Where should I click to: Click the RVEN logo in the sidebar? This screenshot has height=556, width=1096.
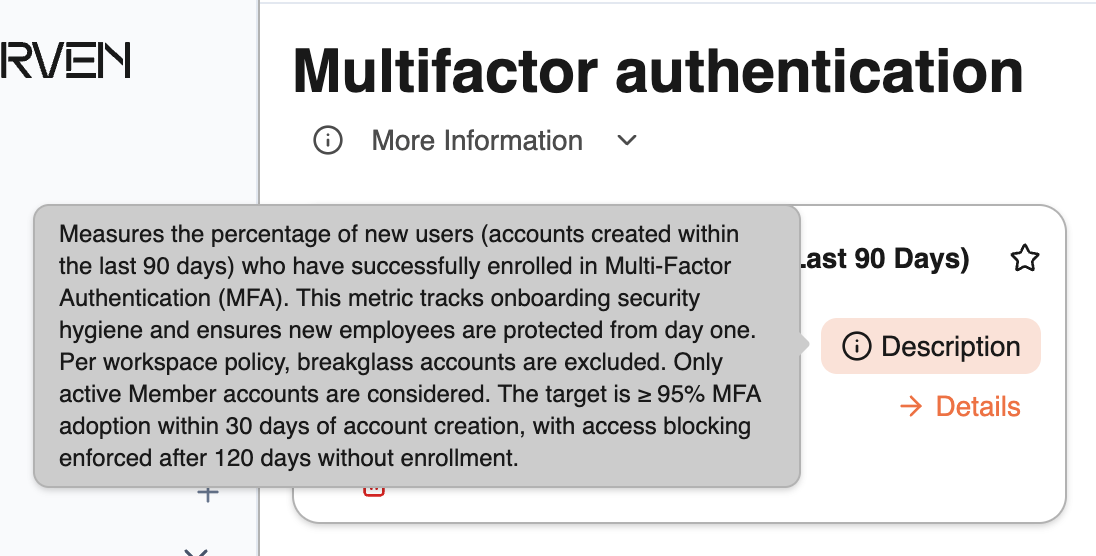[65, 59]
